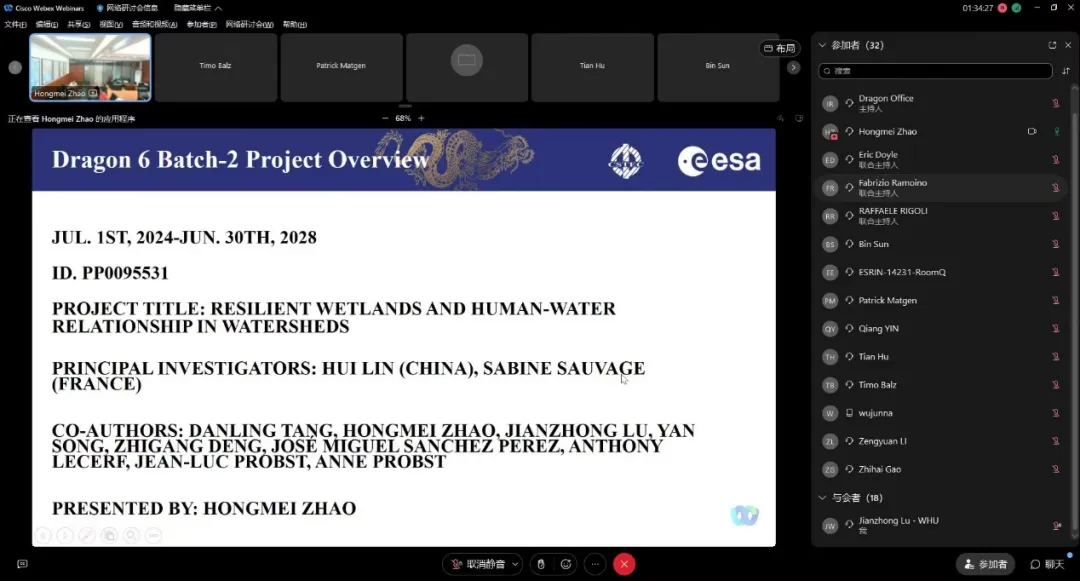Open audio options arrow beside 取消静音
Screen dimensions: 1080x581
click(516, 564)
